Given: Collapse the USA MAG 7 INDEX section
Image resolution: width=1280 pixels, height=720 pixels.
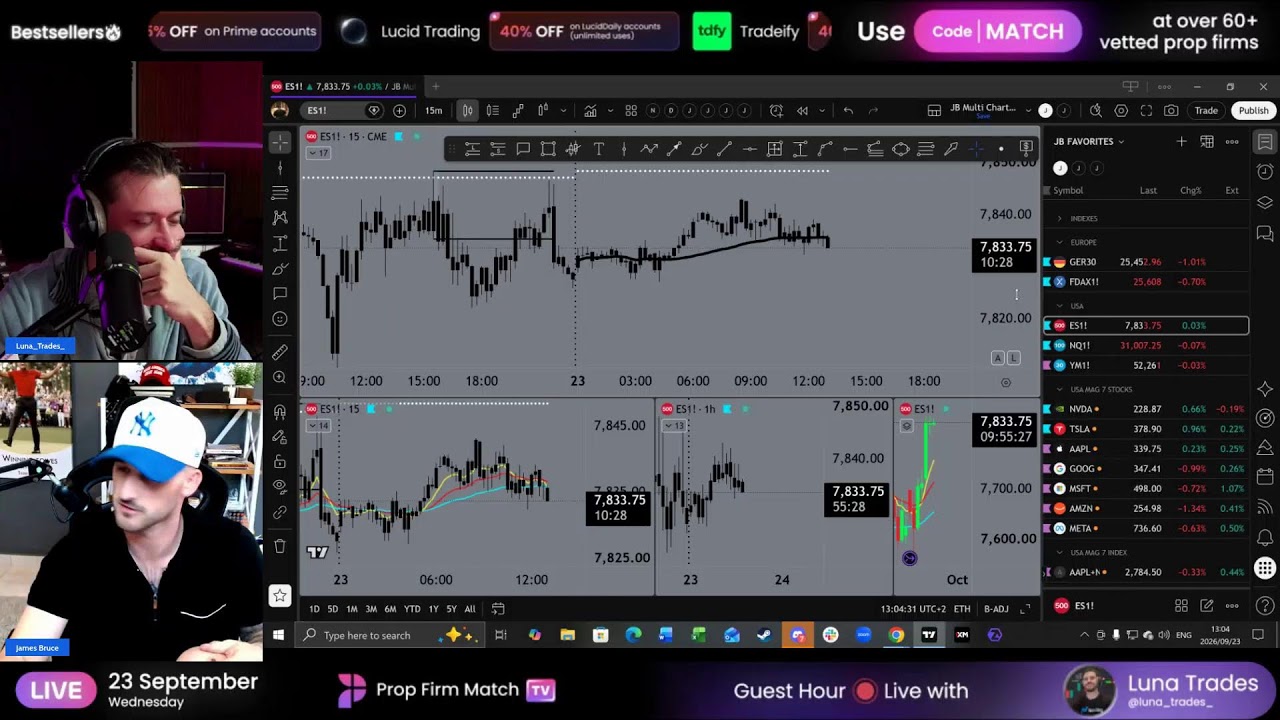Looking at the screenshot, I should 1059,552.
